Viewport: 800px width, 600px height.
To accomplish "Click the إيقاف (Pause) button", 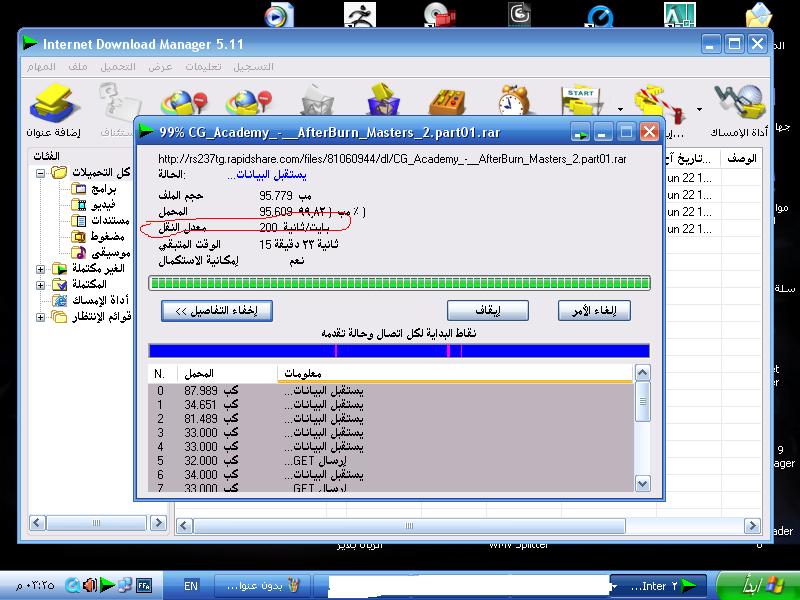I will pos(488,310).
